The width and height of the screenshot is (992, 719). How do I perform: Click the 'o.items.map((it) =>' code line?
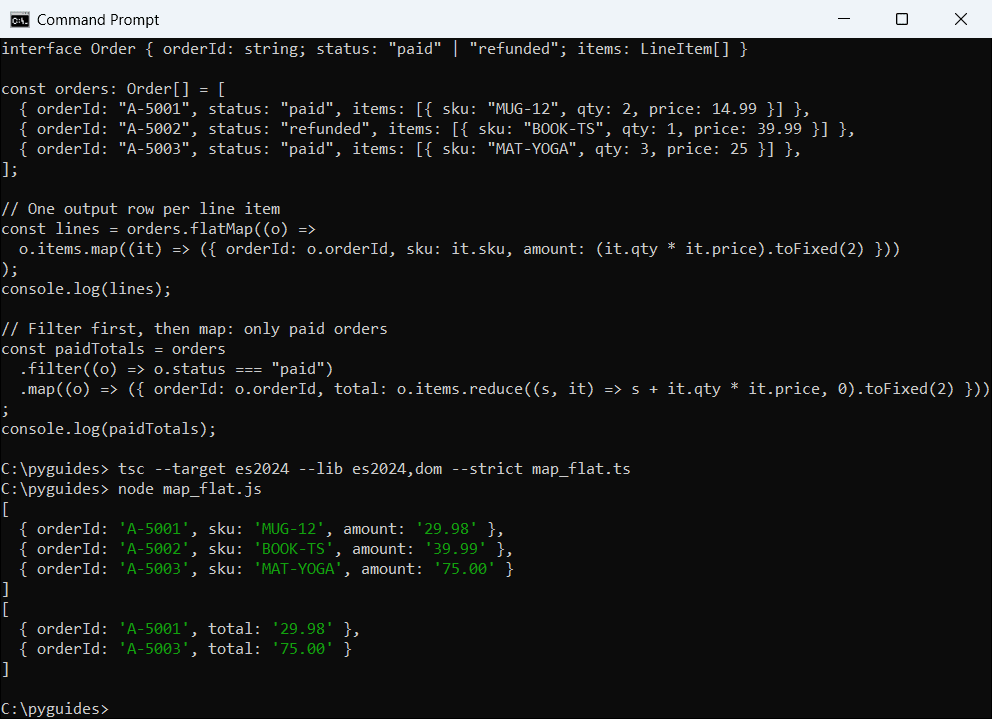coord(459,249)
